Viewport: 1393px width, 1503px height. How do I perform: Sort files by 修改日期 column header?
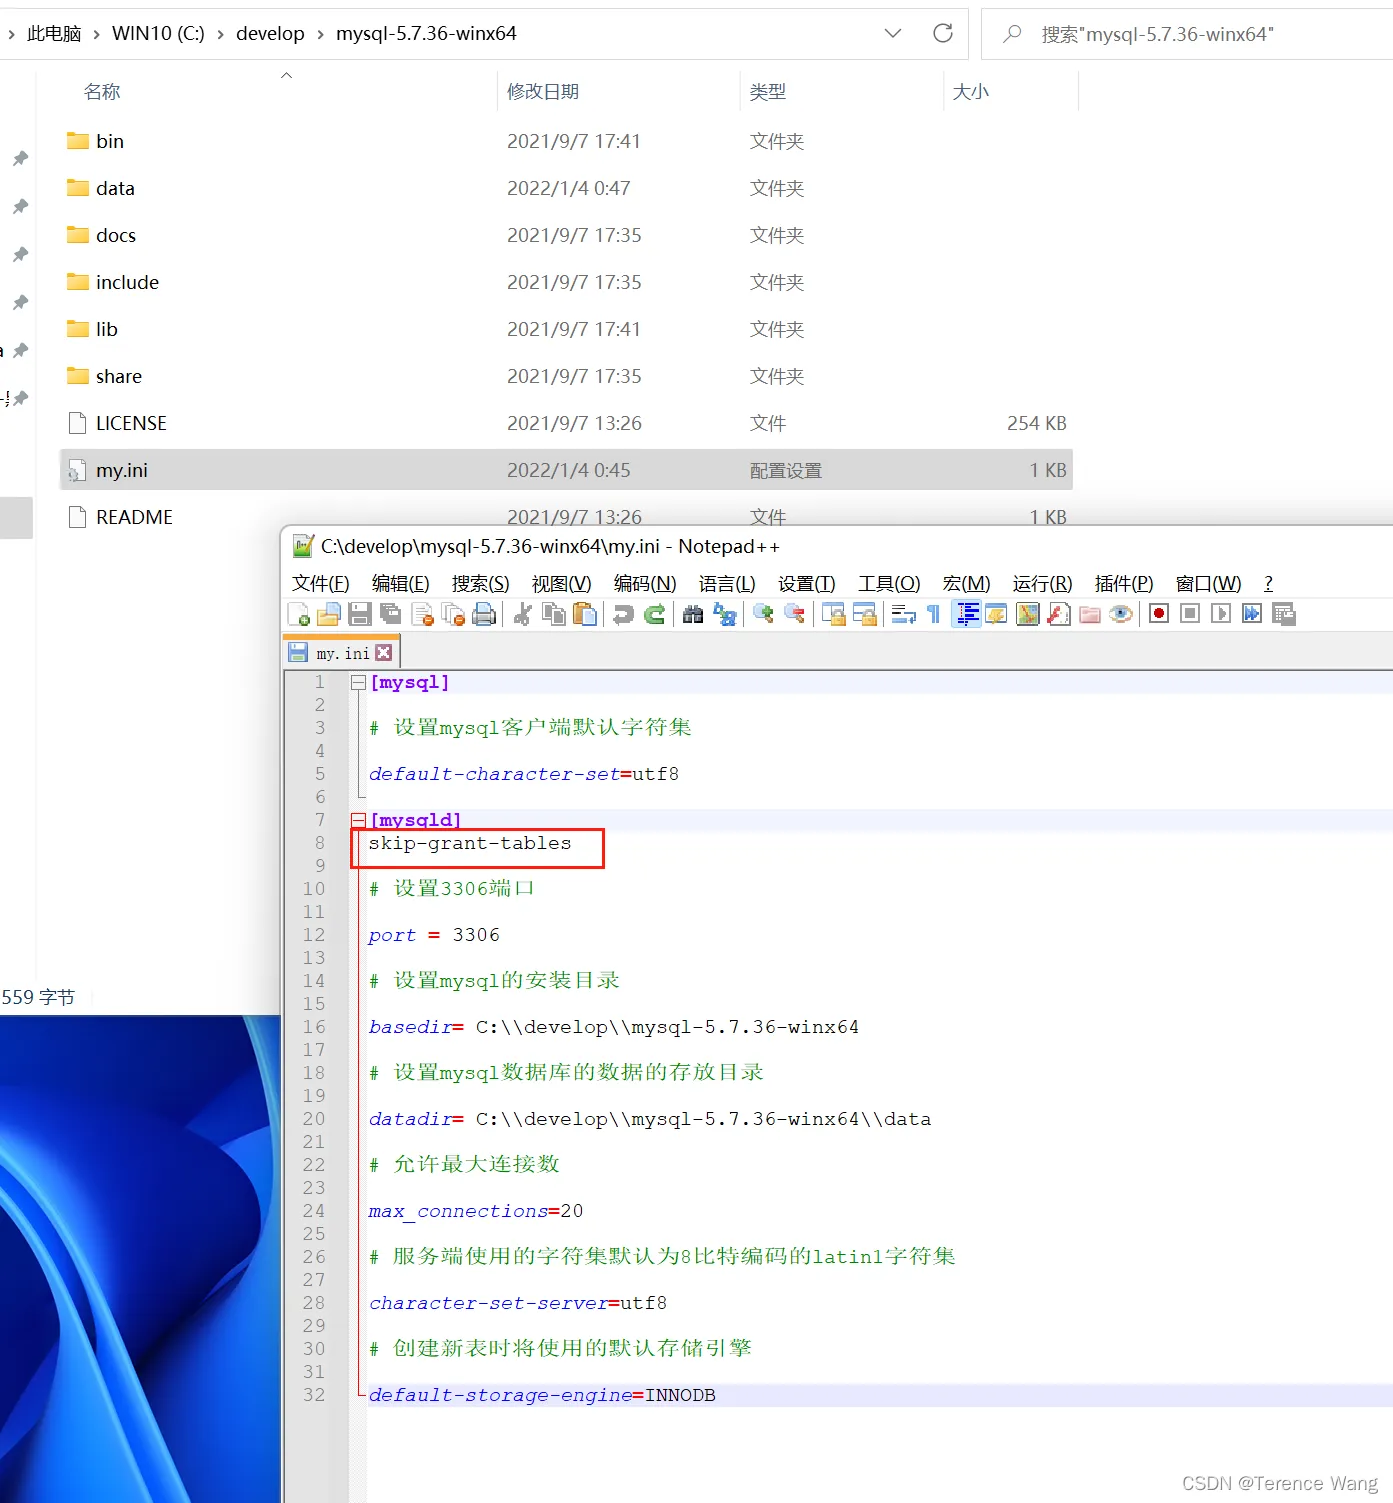pos(543,92)
